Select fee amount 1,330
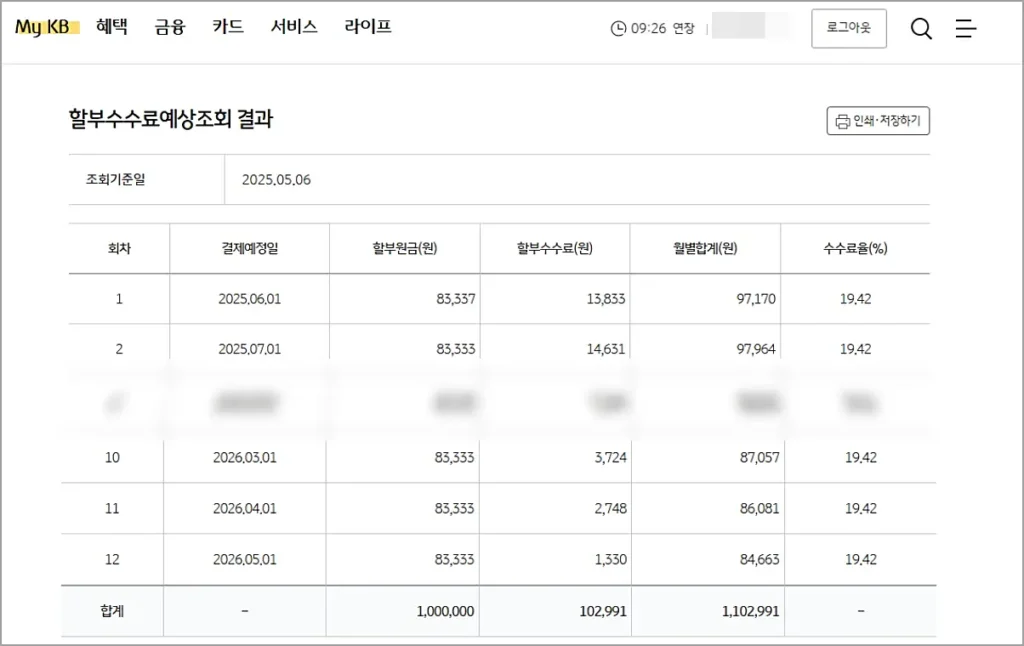 [x=611, y=559]
